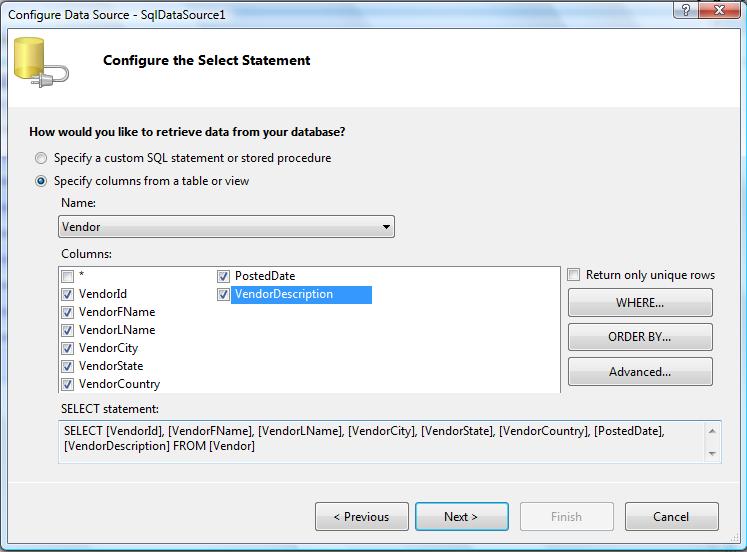Viewport: 747px width, 552px height.
Task: Open the Name dropdown showing Vendor
Action: point(226,227)
